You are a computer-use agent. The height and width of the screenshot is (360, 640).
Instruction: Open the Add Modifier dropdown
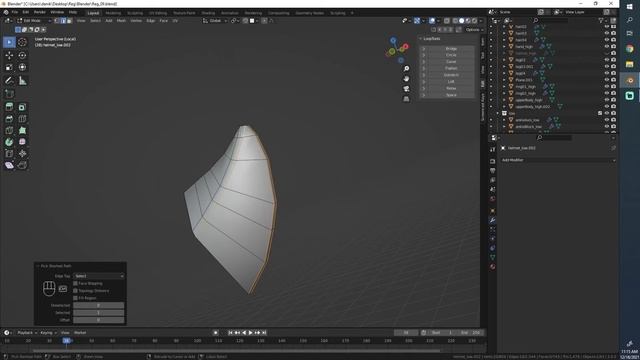558,160
